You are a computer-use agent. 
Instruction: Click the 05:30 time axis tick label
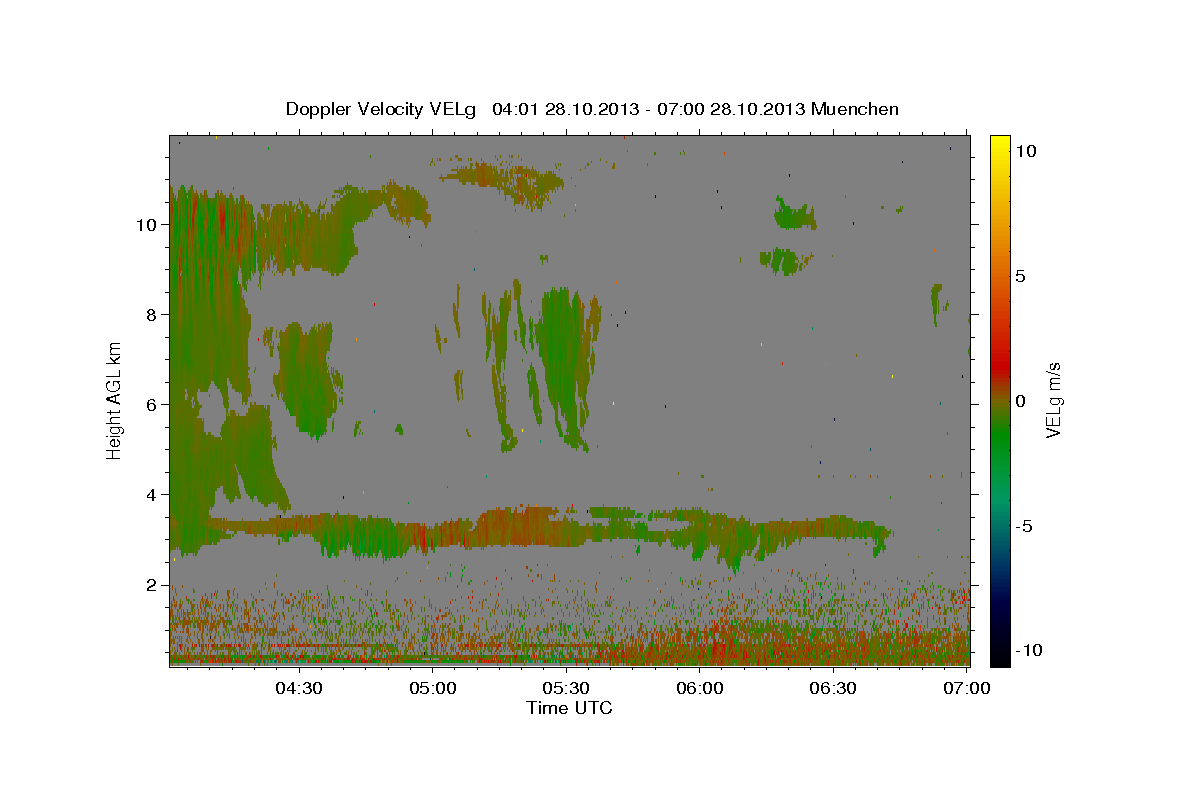566,688
